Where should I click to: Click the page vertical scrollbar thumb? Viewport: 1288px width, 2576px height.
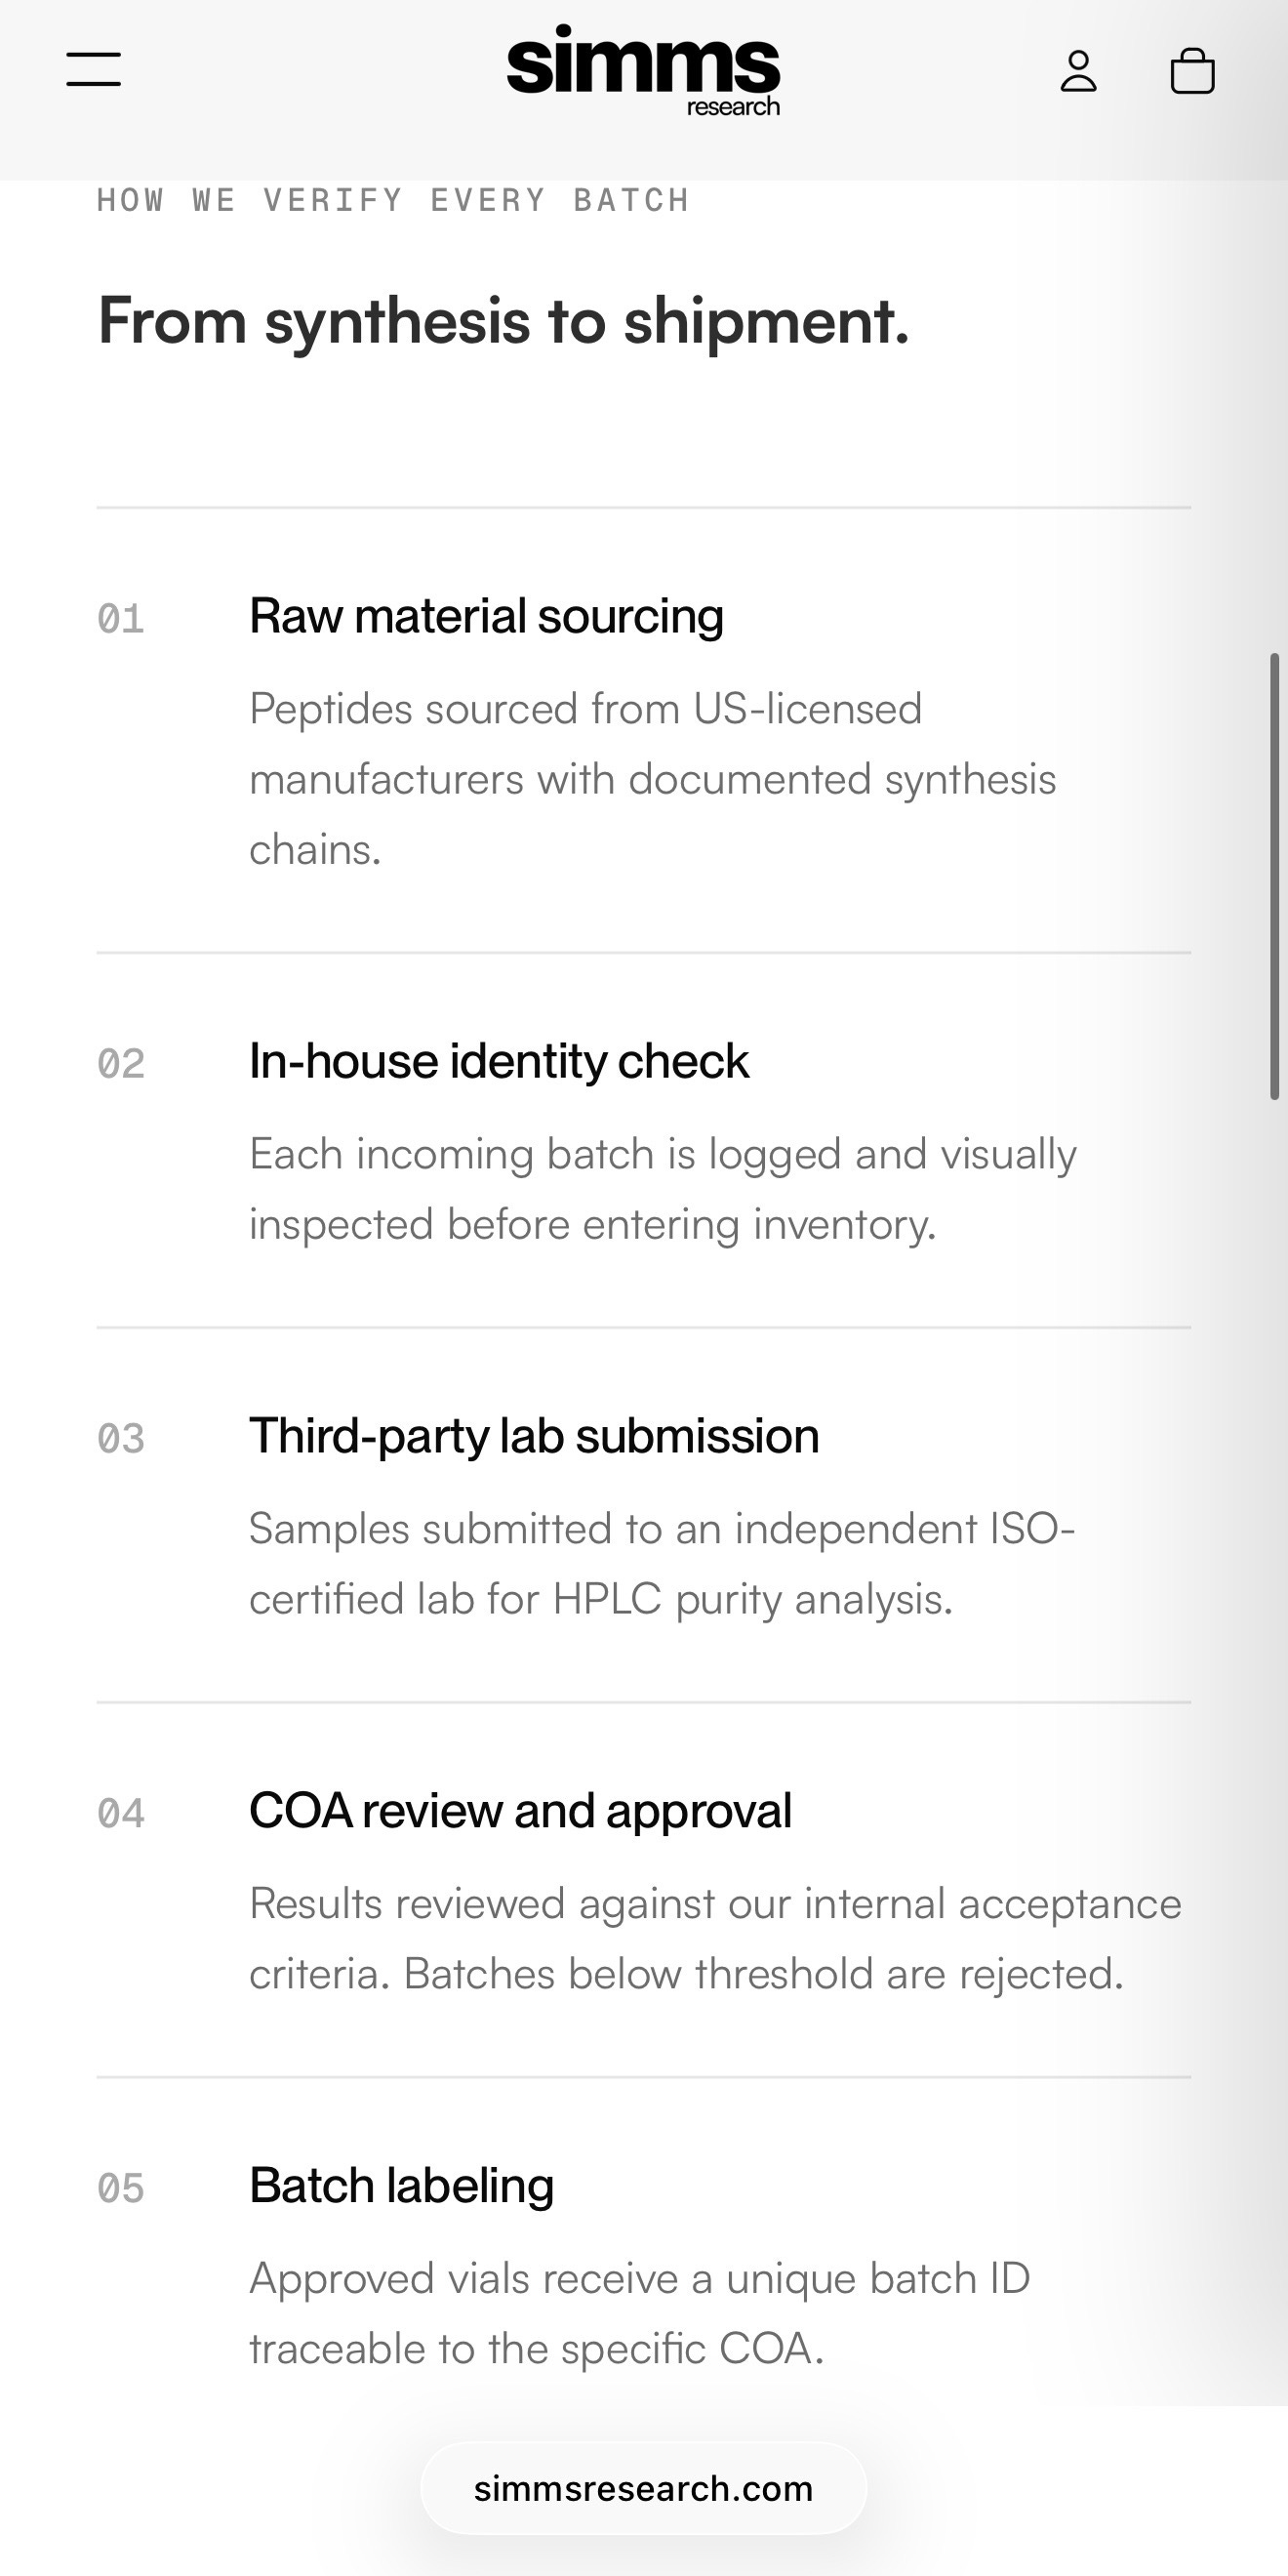click(x=1275, y=876)
